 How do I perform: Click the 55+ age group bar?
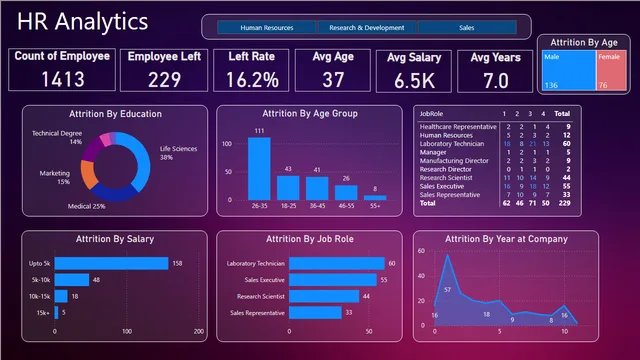coord(375,198)
